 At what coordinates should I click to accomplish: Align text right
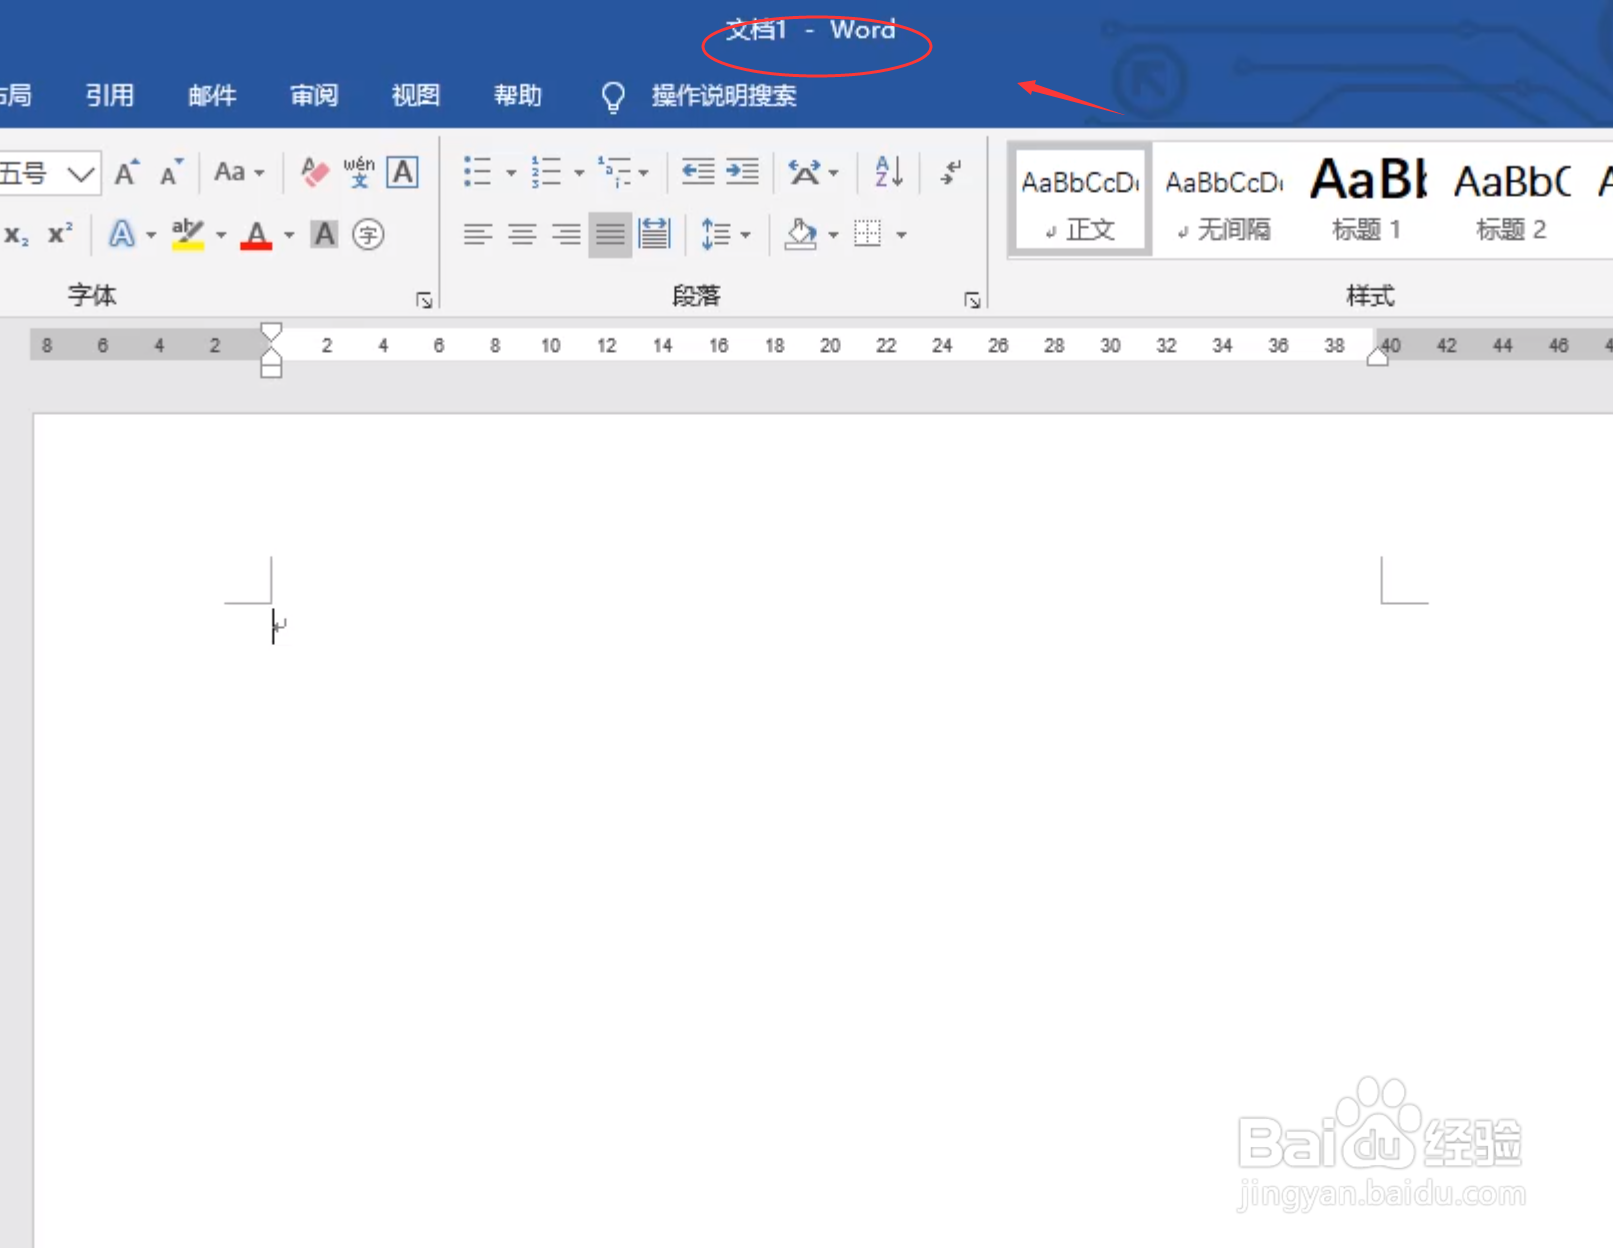566,235
